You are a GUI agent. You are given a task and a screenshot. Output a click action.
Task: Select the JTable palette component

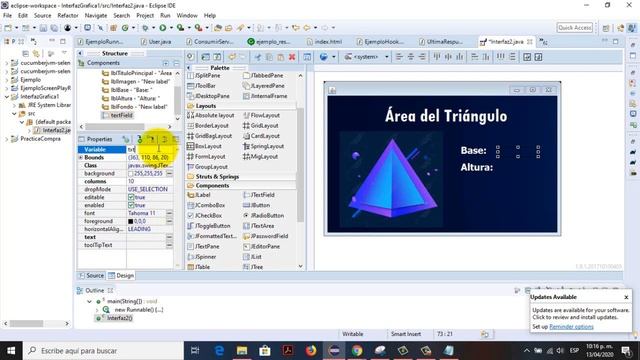tap(198, 267)
